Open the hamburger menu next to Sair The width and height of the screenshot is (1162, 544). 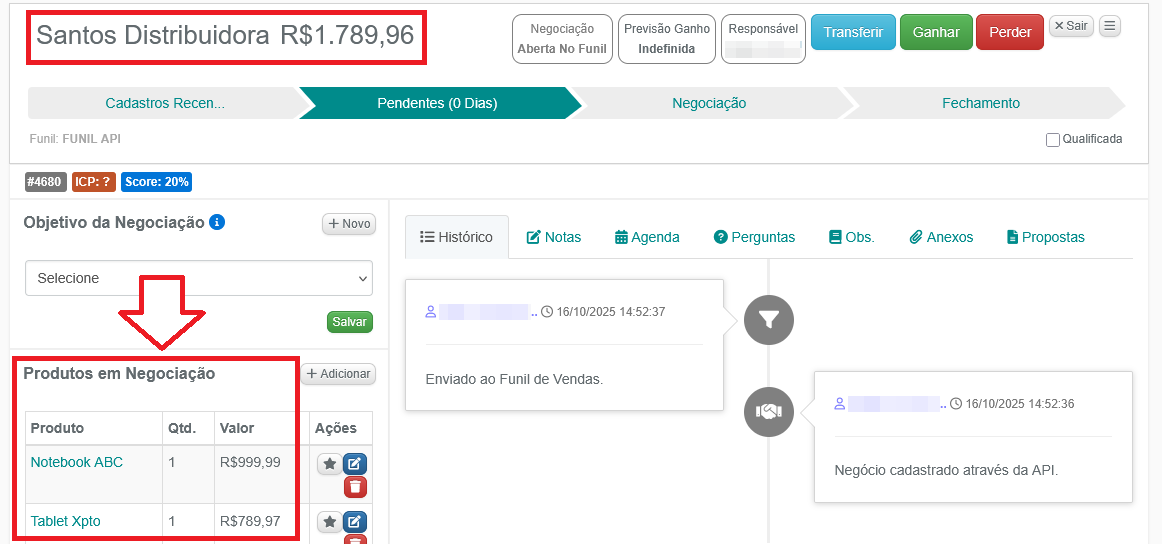tap(1109, 26)
